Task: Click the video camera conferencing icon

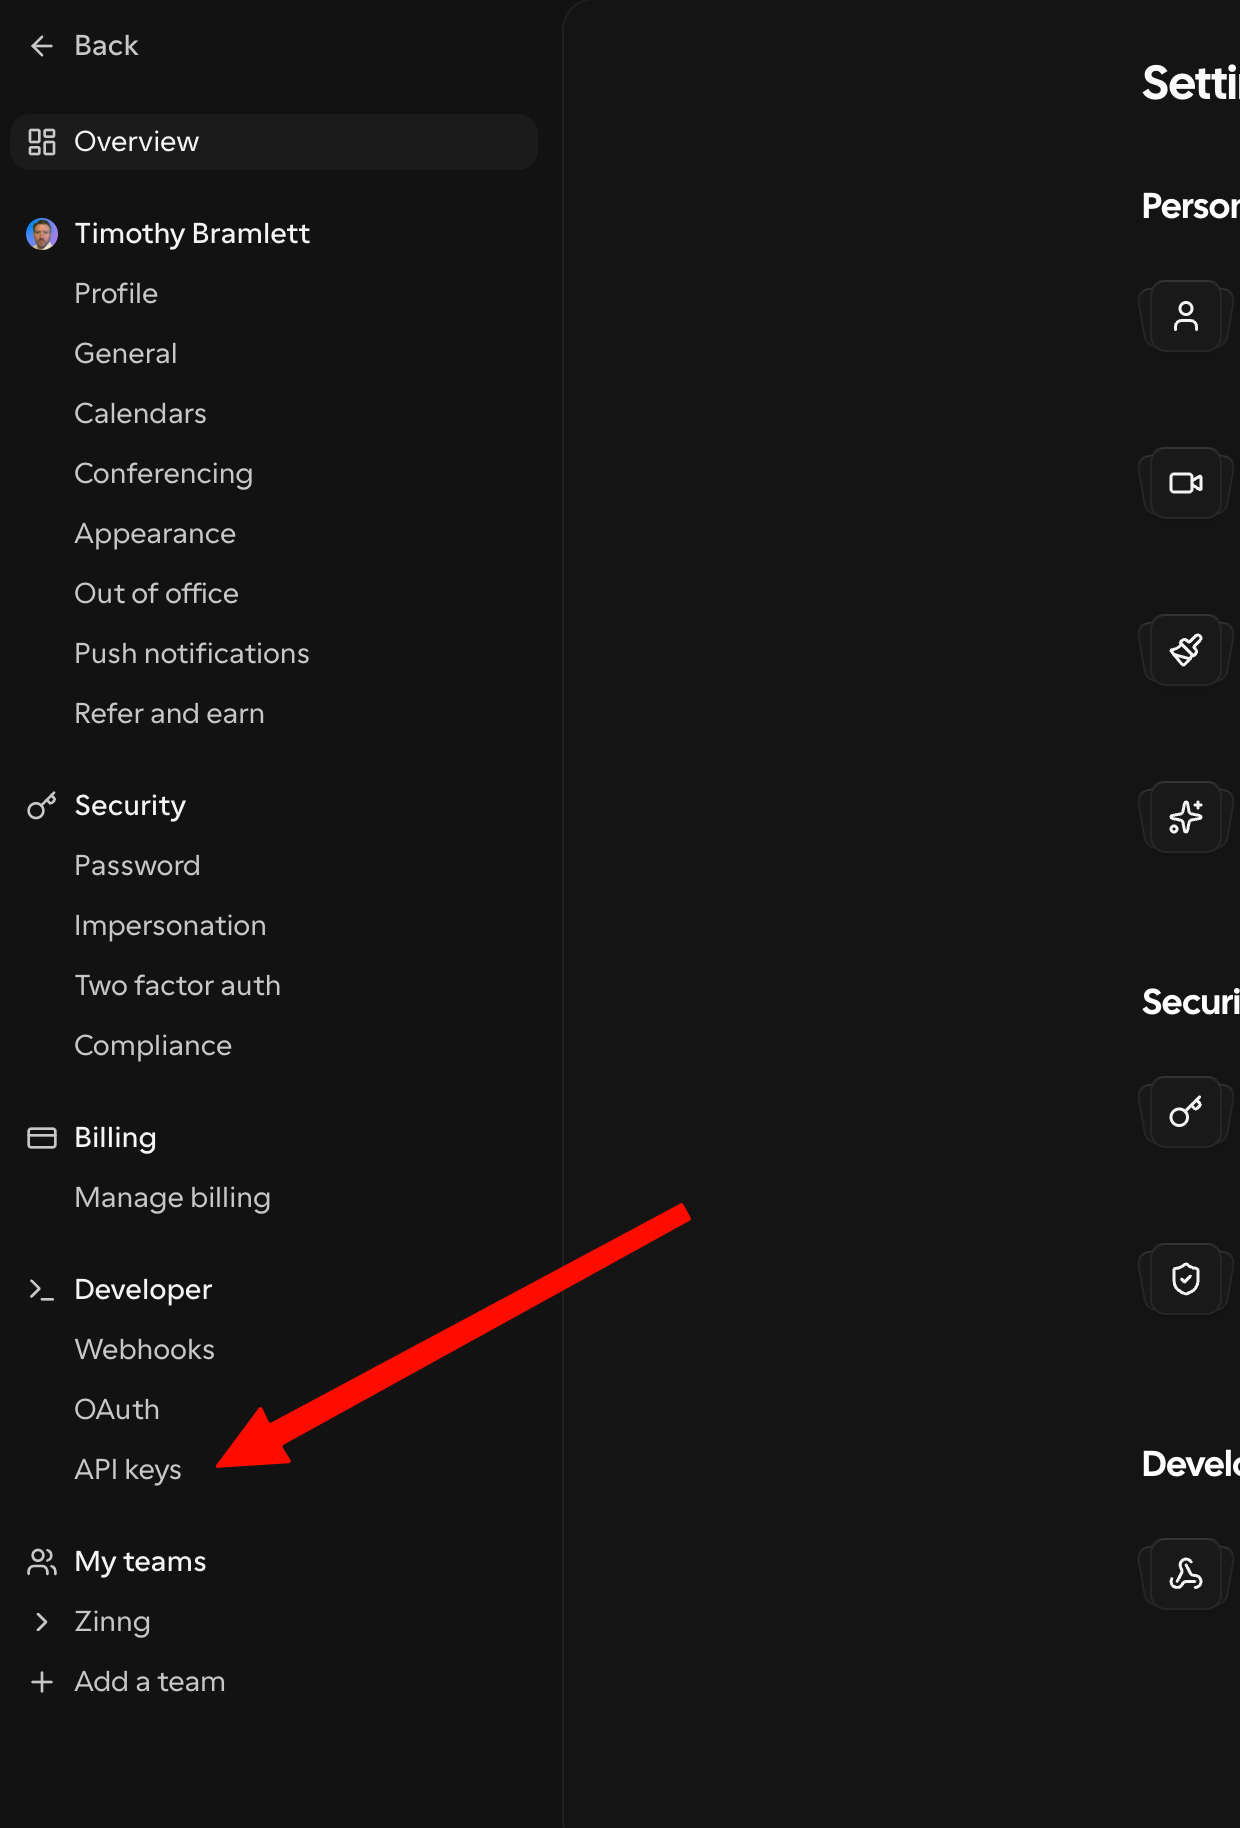Action: pyautogui.click(x=1186, y=483)
